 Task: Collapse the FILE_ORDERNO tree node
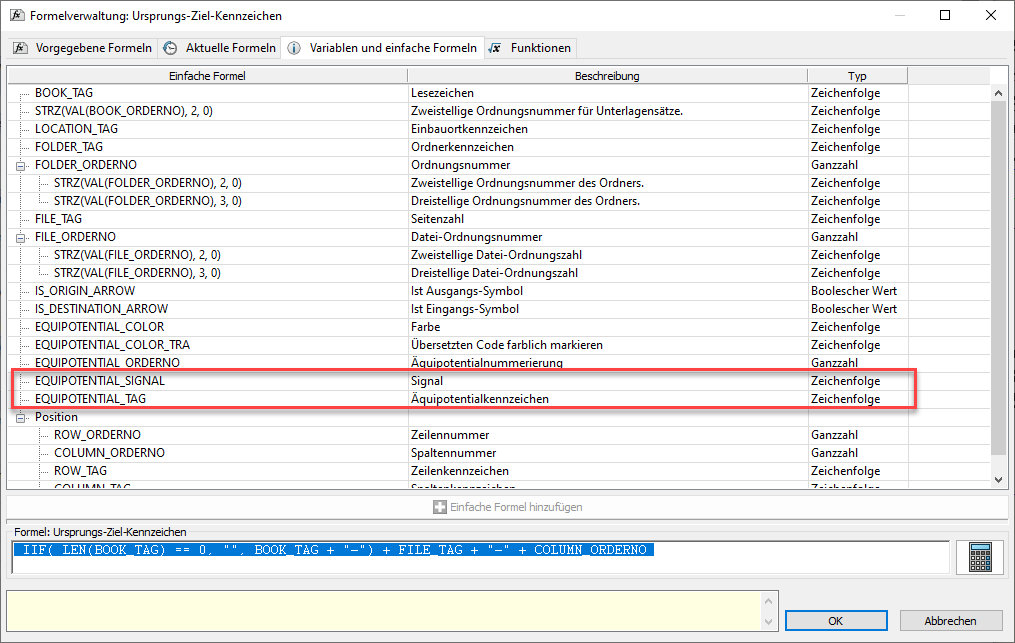tap(21, 237)
